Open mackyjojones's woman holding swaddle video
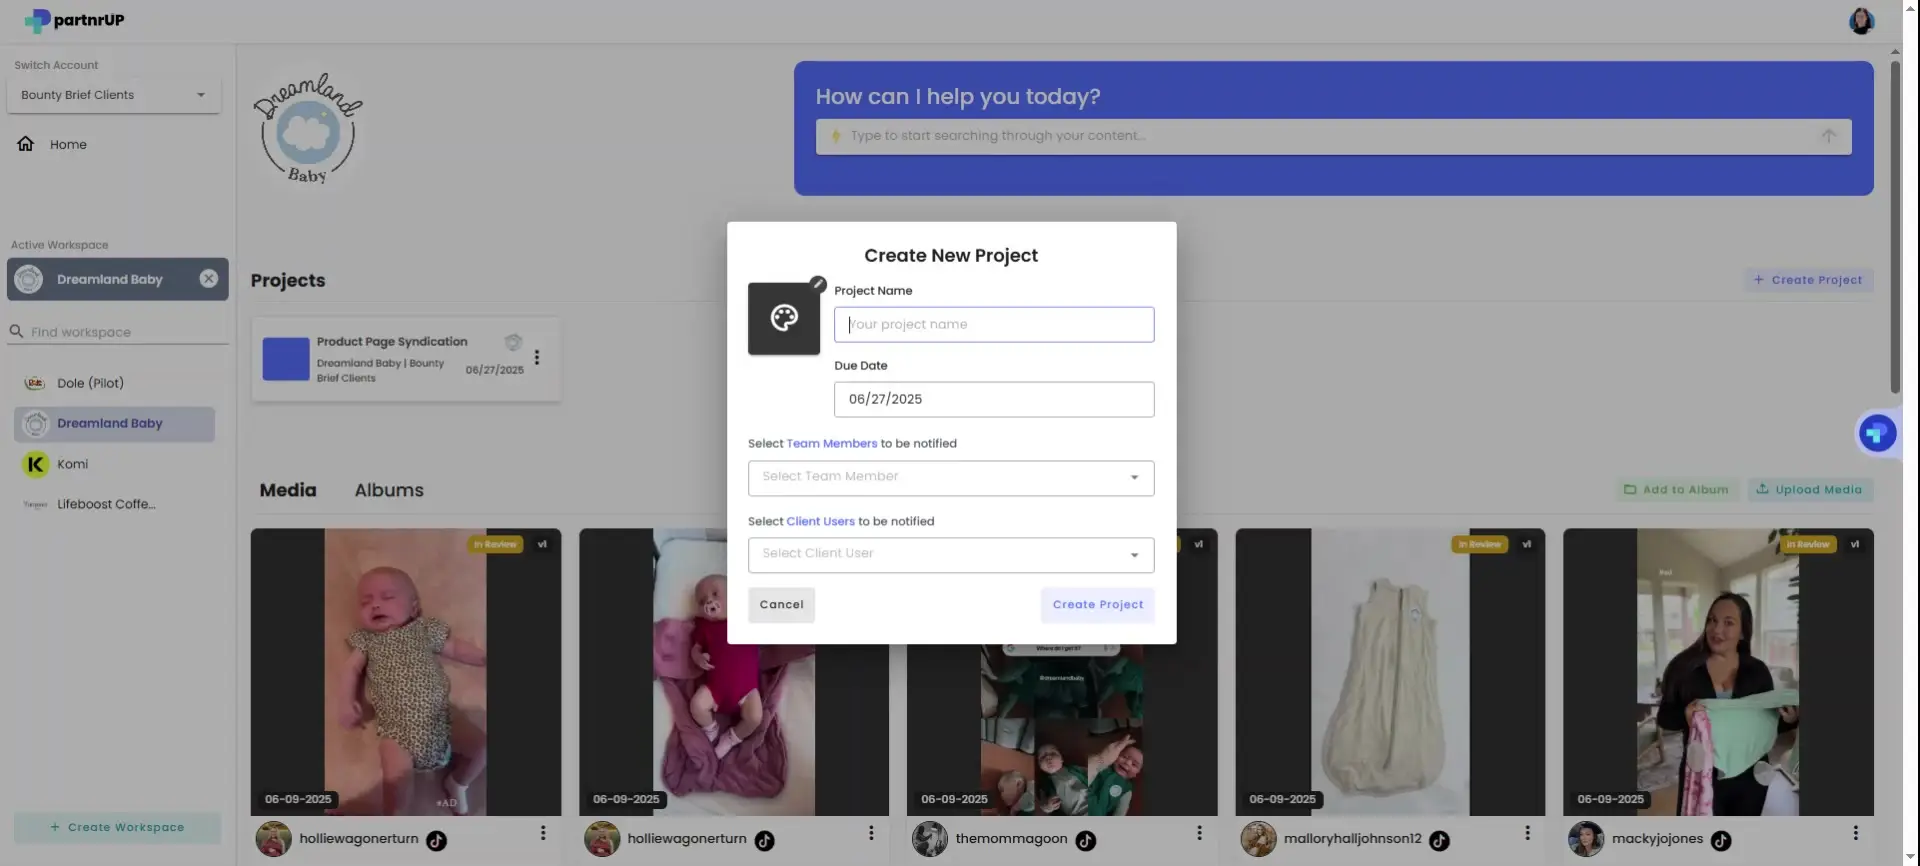This screenshot has width=1920, height=866. (1718, 672)
